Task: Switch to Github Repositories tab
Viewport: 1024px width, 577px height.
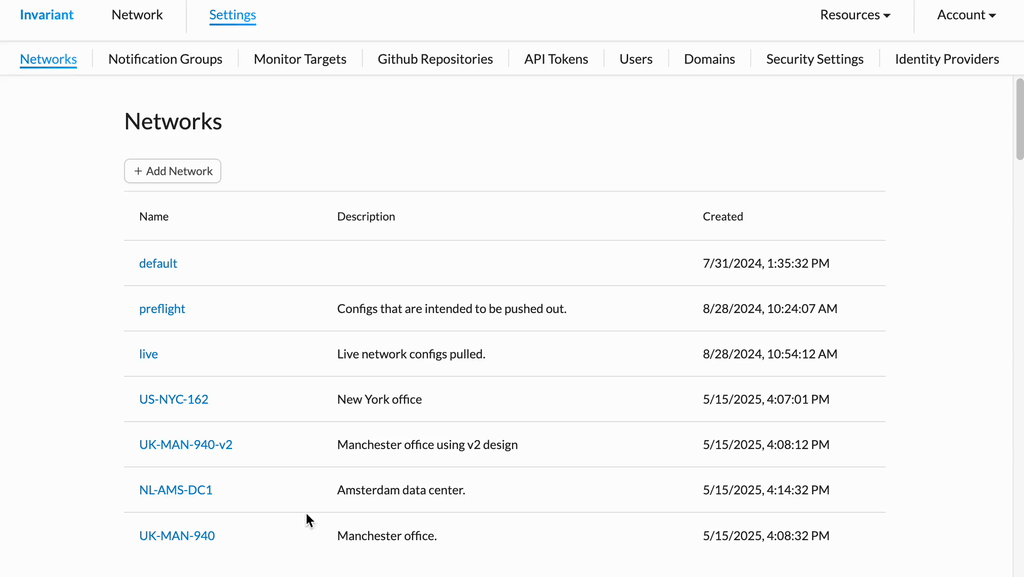Action: click(x=435, y=59)
